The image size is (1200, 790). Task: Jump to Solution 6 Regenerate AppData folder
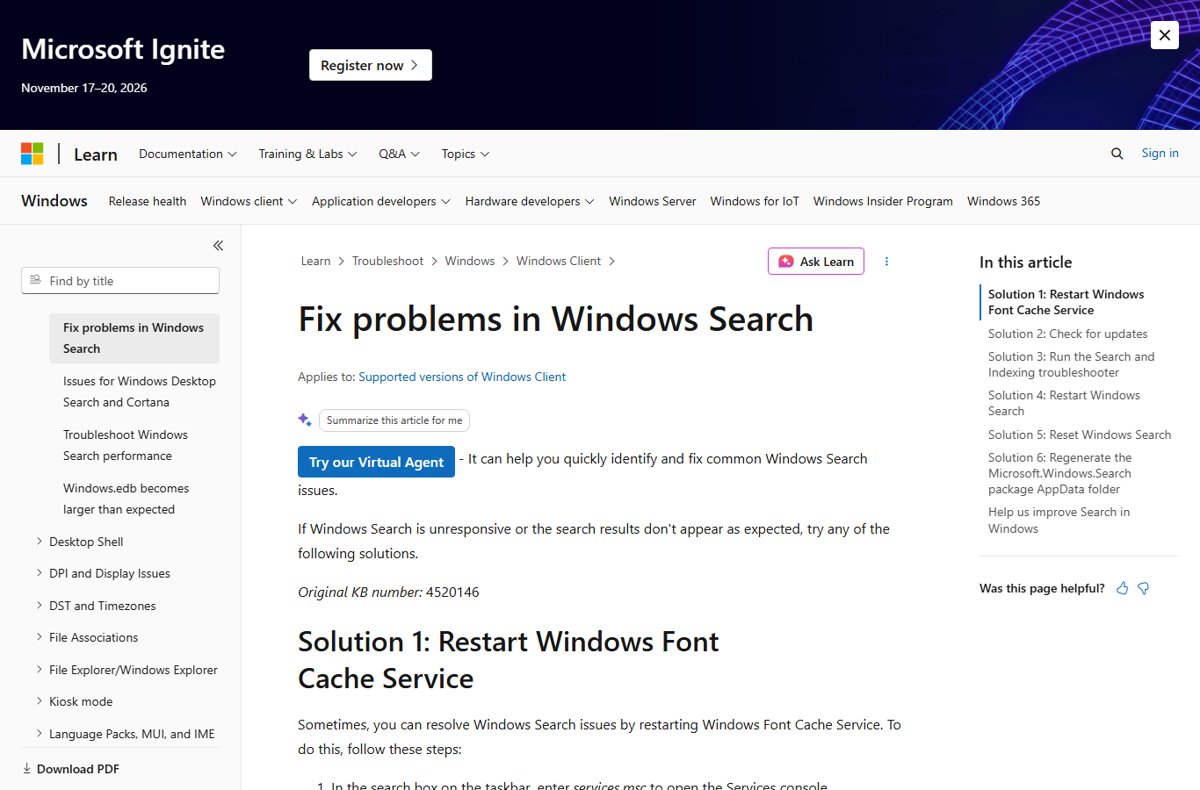tap(1060, 473)
